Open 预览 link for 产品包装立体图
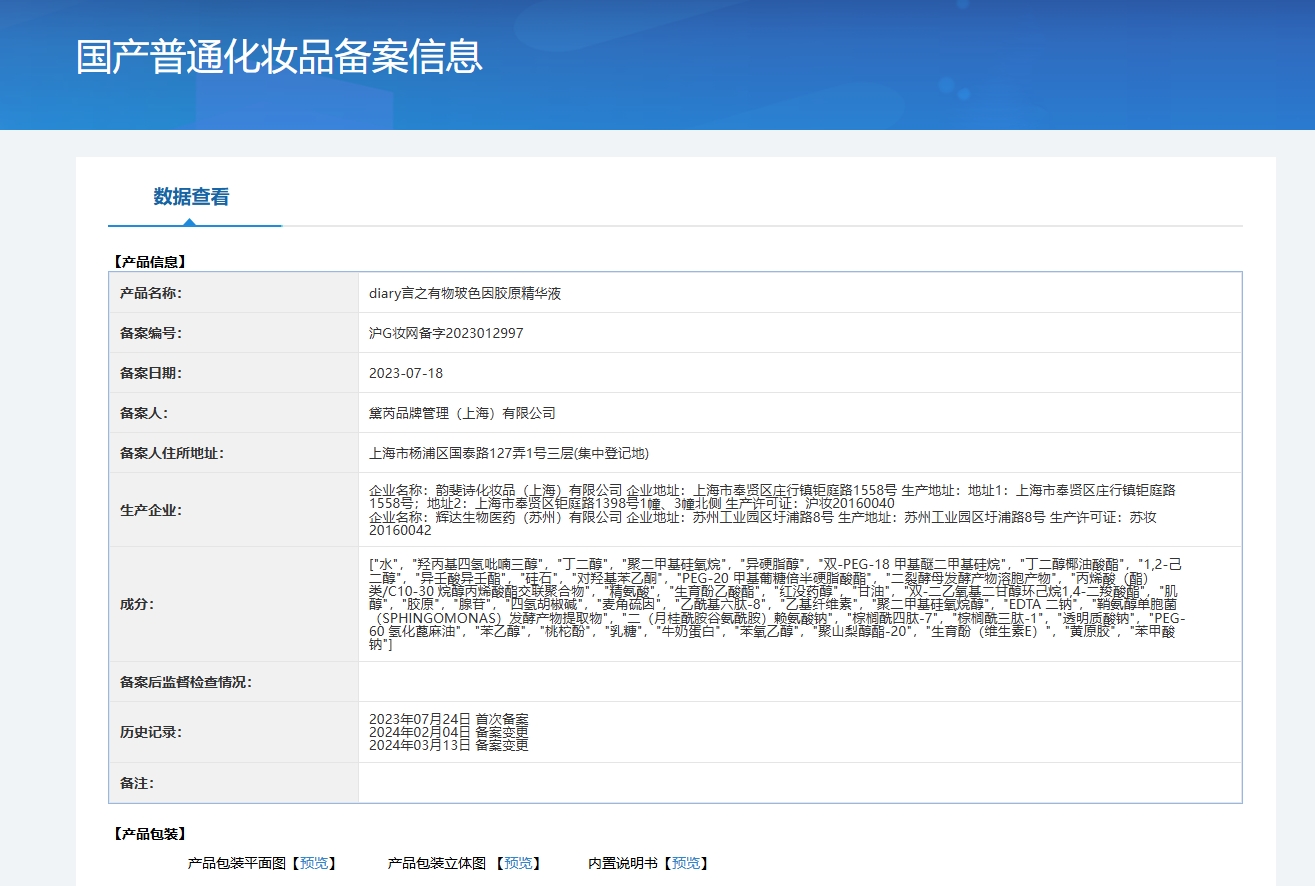 click(517, 863)
